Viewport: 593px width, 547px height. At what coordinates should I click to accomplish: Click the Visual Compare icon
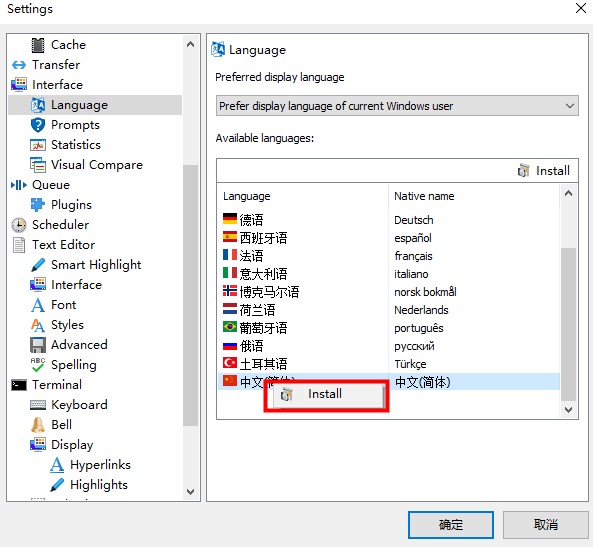coord(38,165)
